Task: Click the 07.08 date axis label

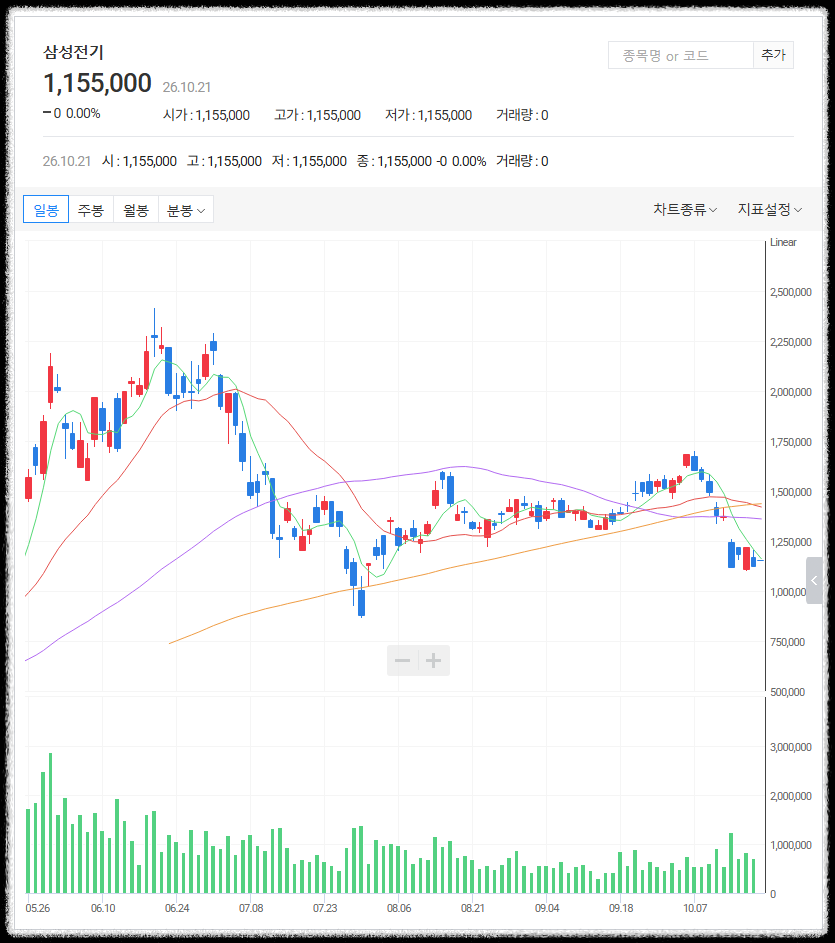Action: point(251,908)
